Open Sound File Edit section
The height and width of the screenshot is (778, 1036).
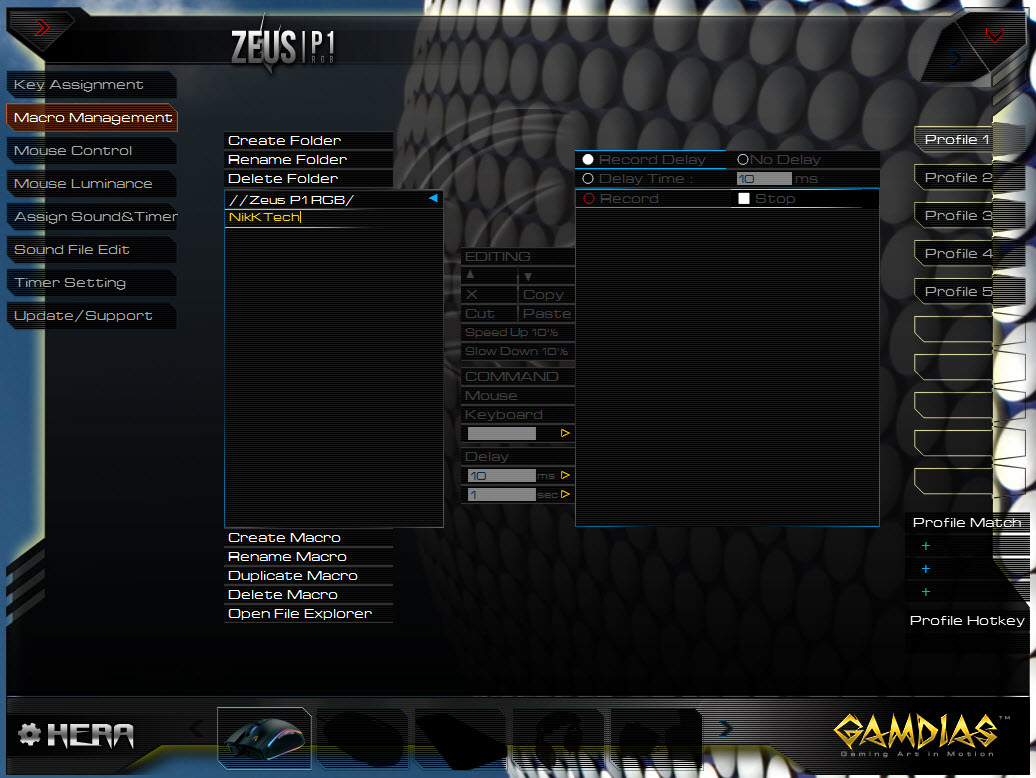(91, 250)
